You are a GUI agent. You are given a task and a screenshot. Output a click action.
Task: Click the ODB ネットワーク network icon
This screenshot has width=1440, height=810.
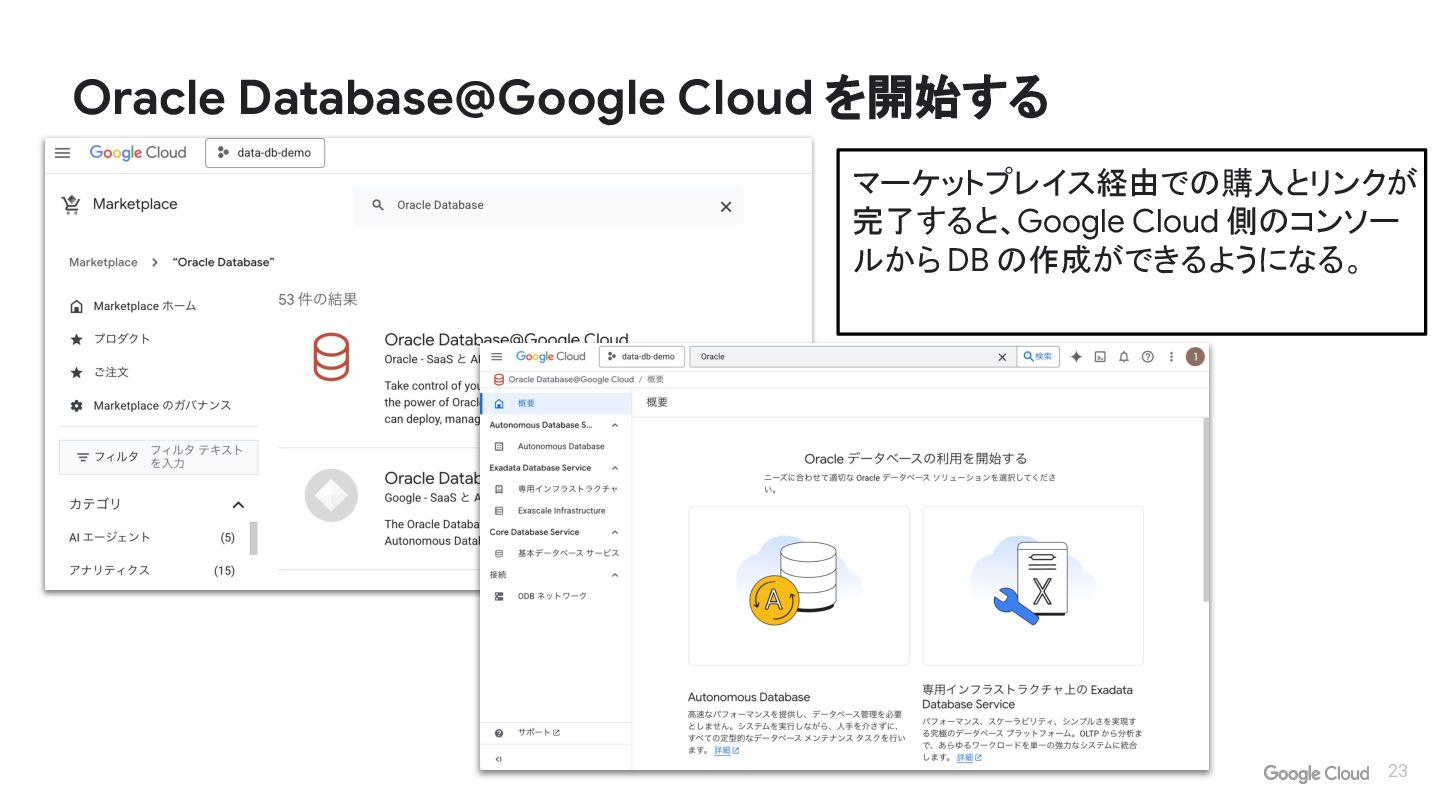(499, 596)
